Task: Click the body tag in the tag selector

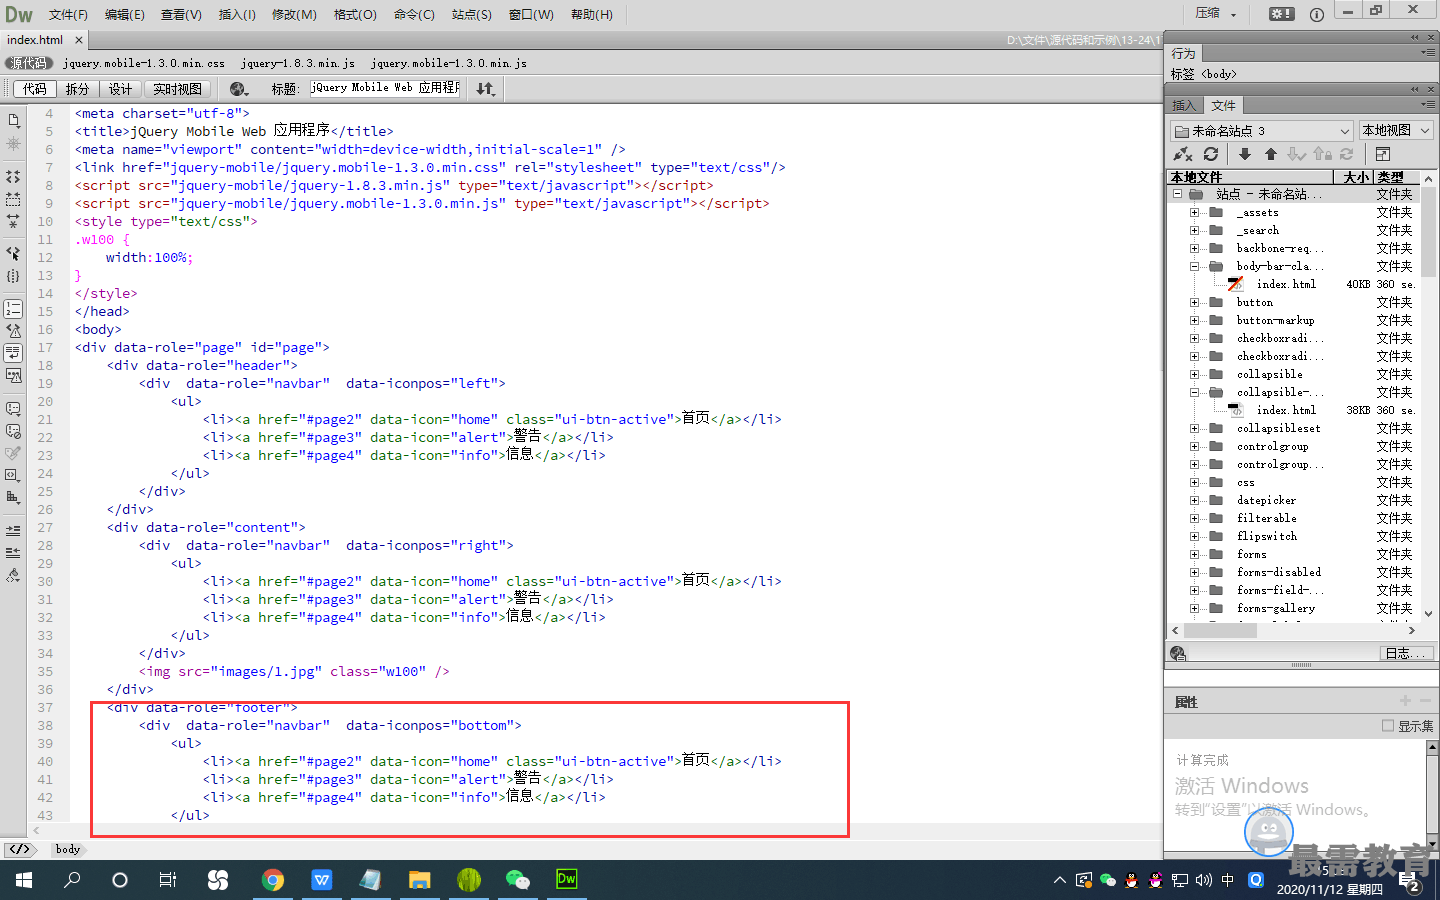Action: click(68, 849)
